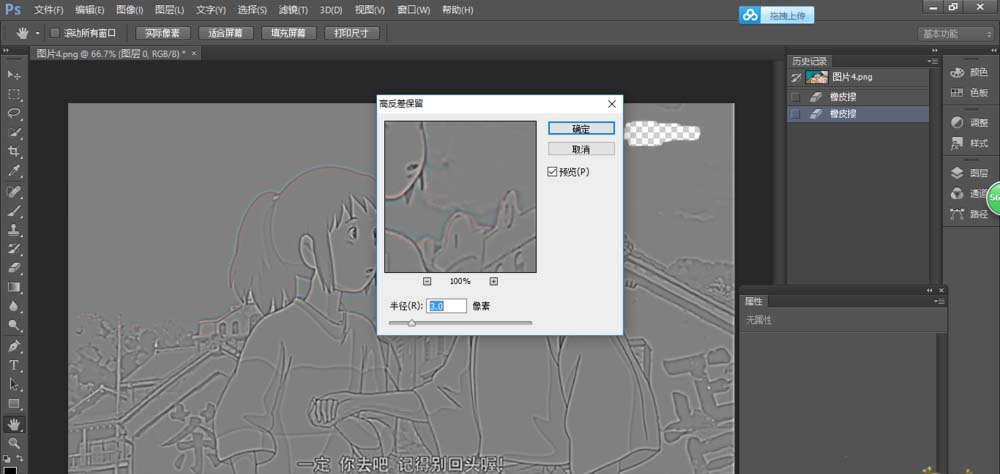1000x474 pixels.
Task: Open the Hand tool preset picker arrow
Action: pyautogui.click(x=37, y=33)
